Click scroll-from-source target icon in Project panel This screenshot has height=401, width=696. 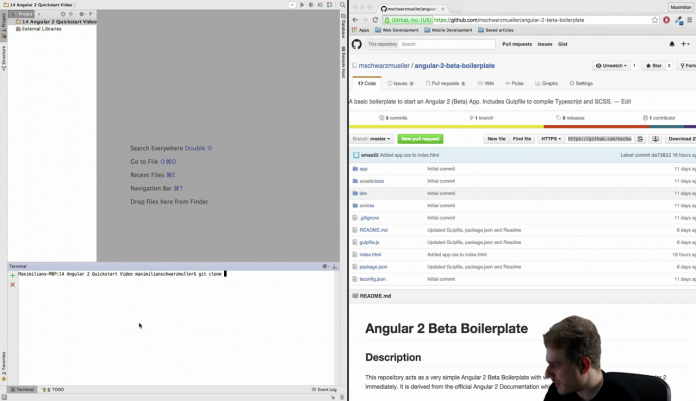(x=63, y=14)
